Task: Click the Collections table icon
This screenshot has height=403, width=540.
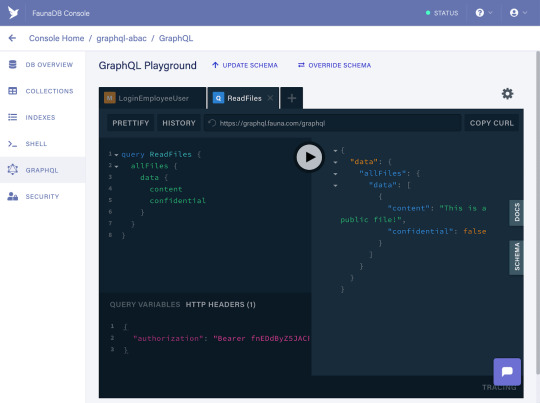Action: click(12, 91)
